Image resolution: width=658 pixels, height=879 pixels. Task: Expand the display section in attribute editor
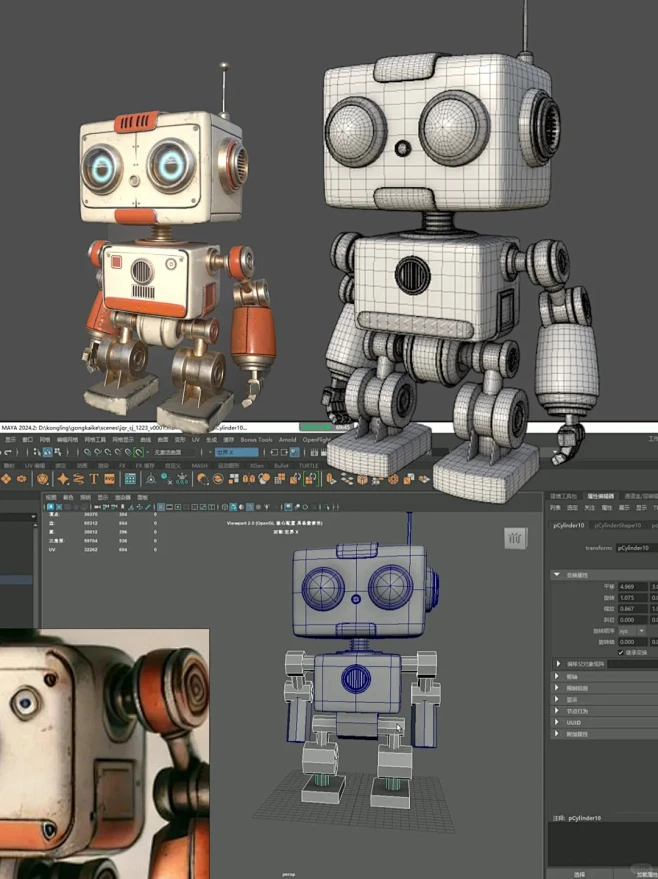point(557,699)
